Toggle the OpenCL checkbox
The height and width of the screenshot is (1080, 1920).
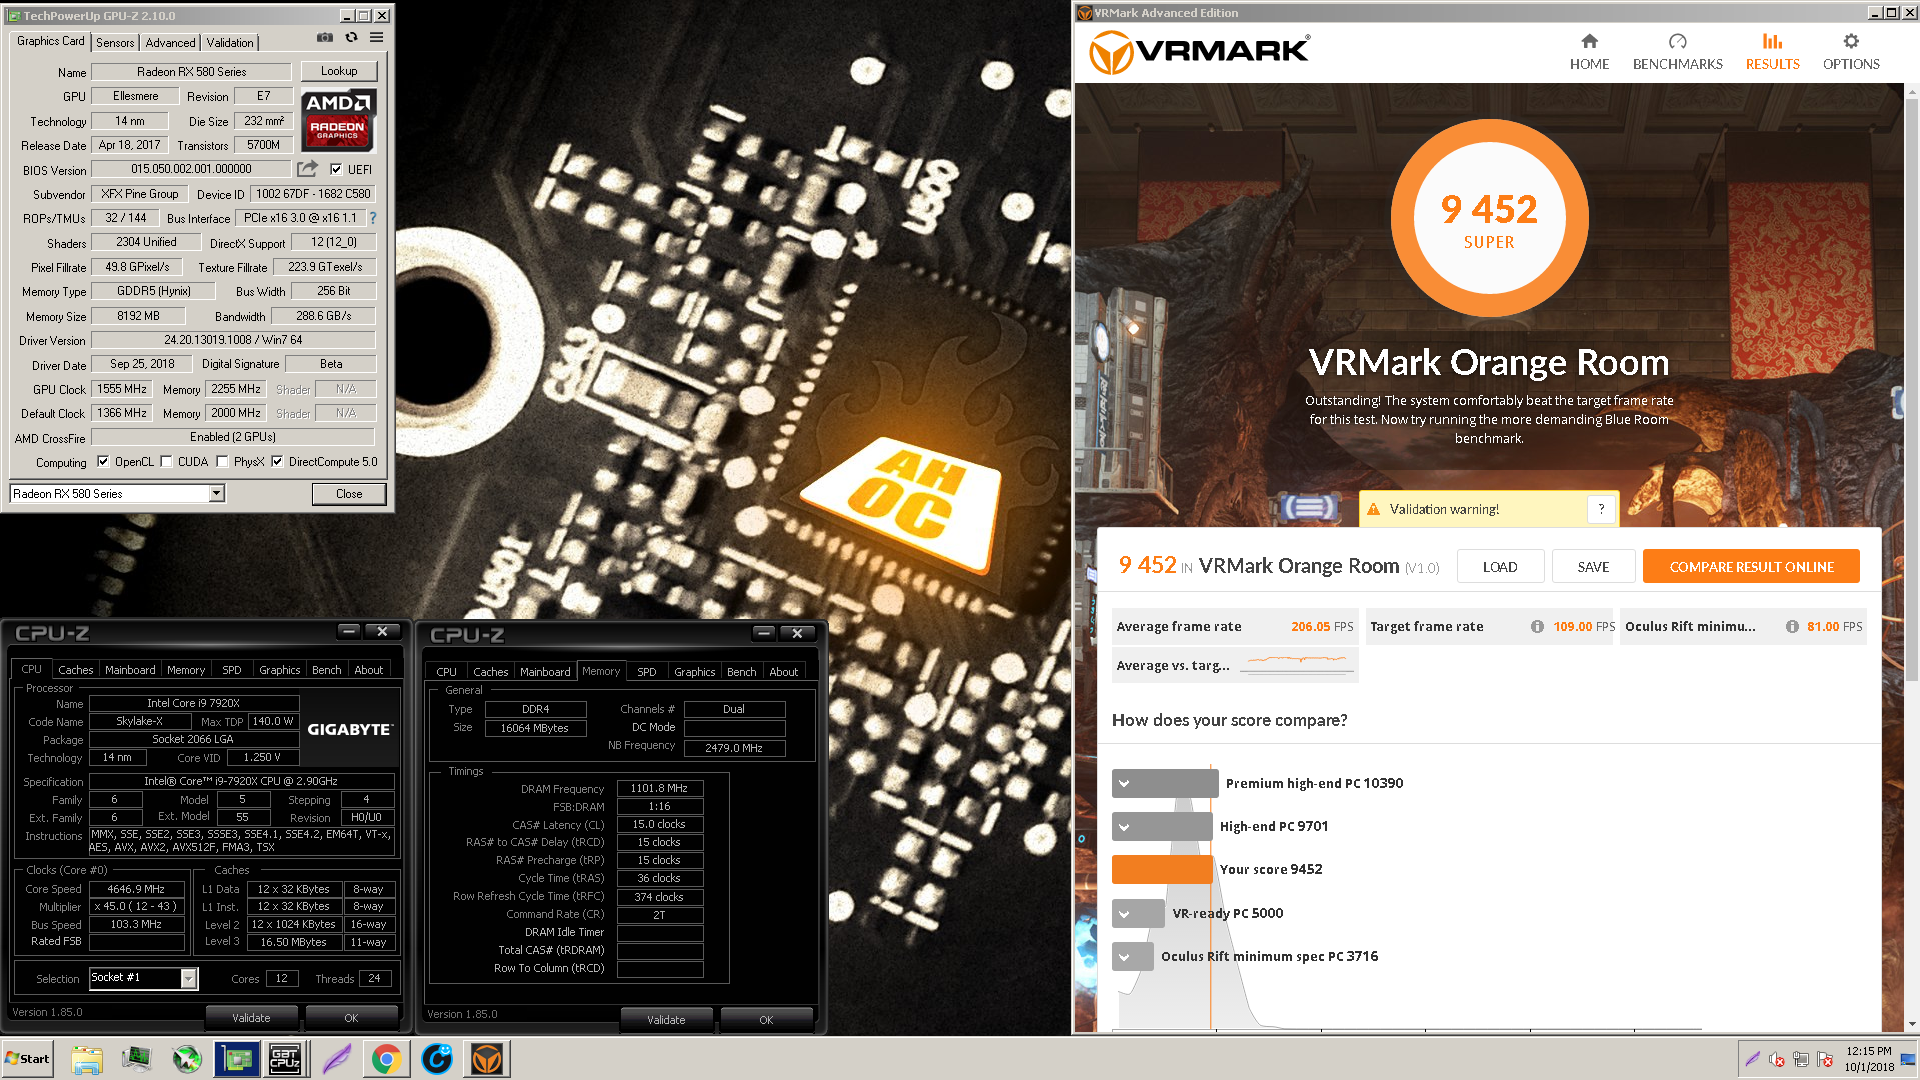(x=103, y=462)
